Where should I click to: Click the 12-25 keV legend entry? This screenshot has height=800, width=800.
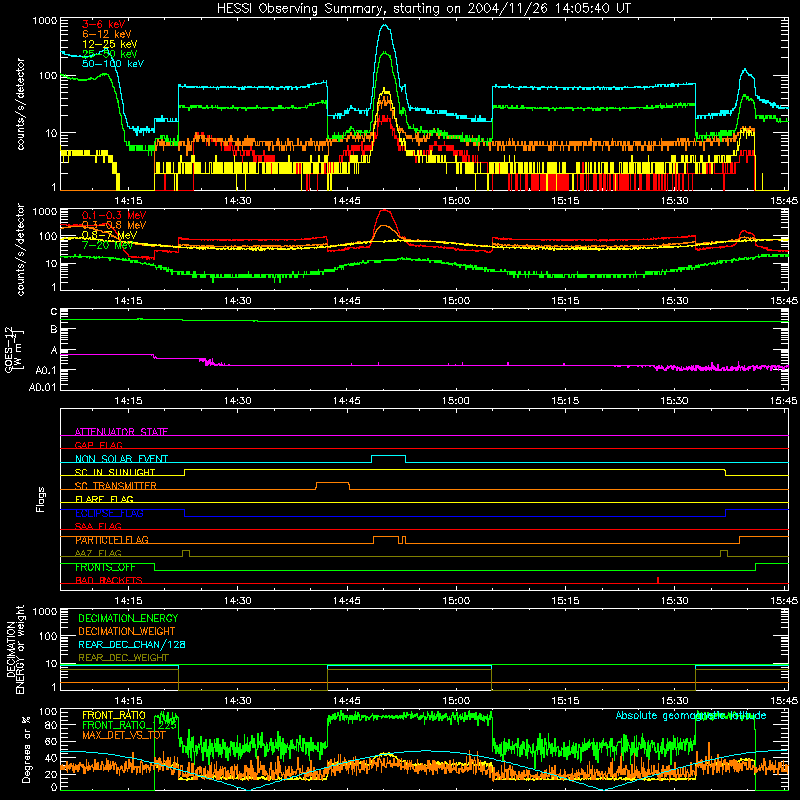110,44
